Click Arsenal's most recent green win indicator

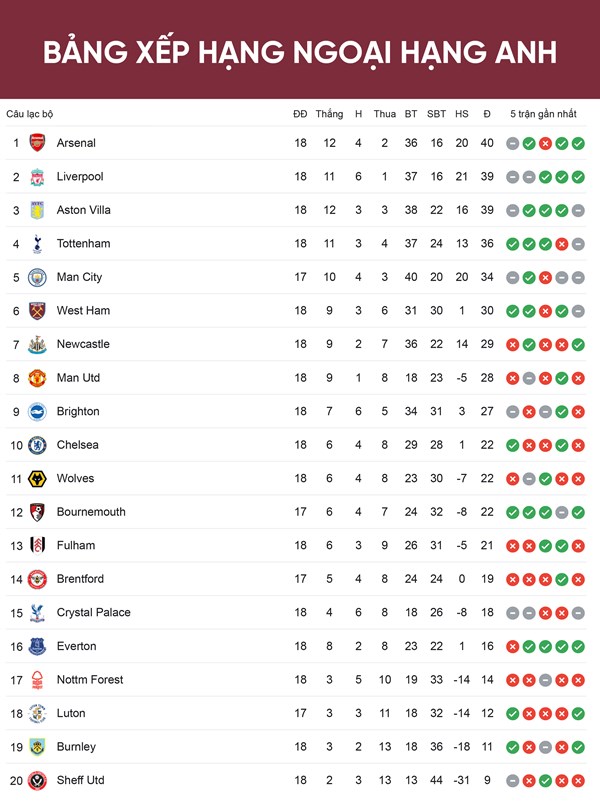pos(578,144)
